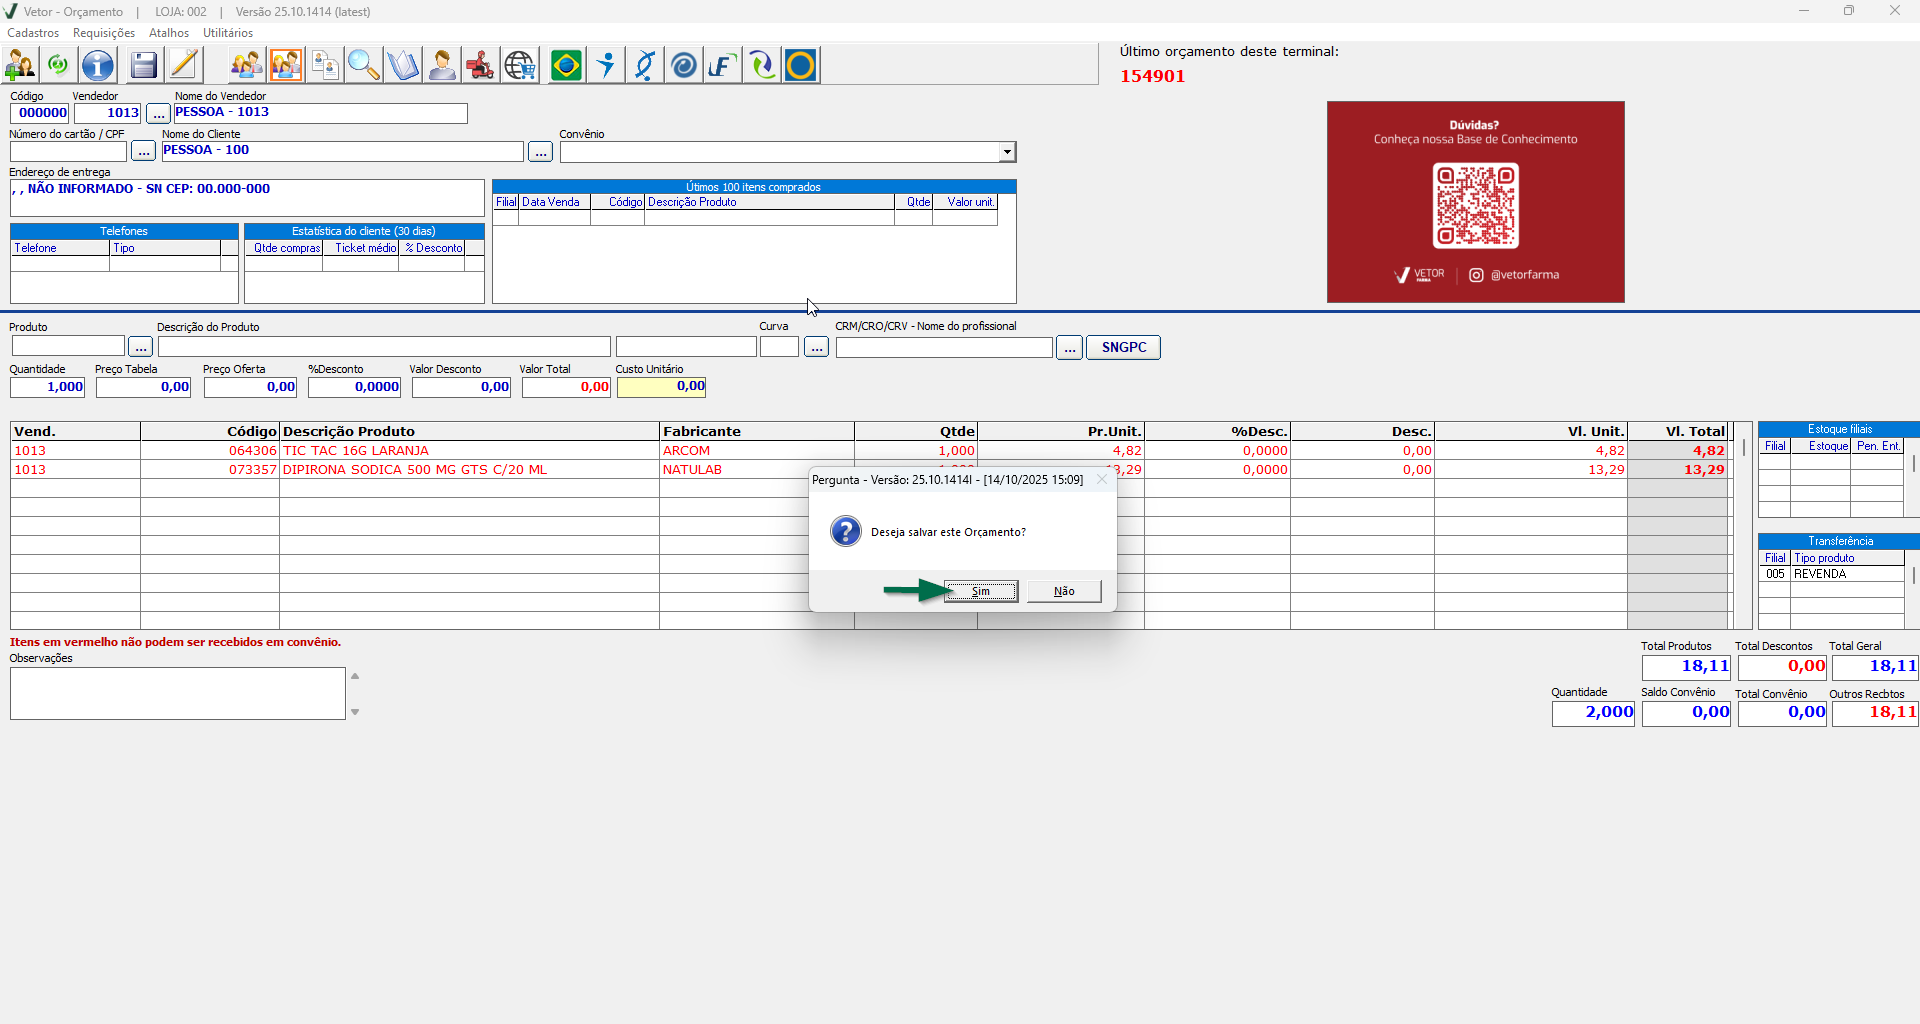Click the globe shopping cart icon

tap(520, 66)
